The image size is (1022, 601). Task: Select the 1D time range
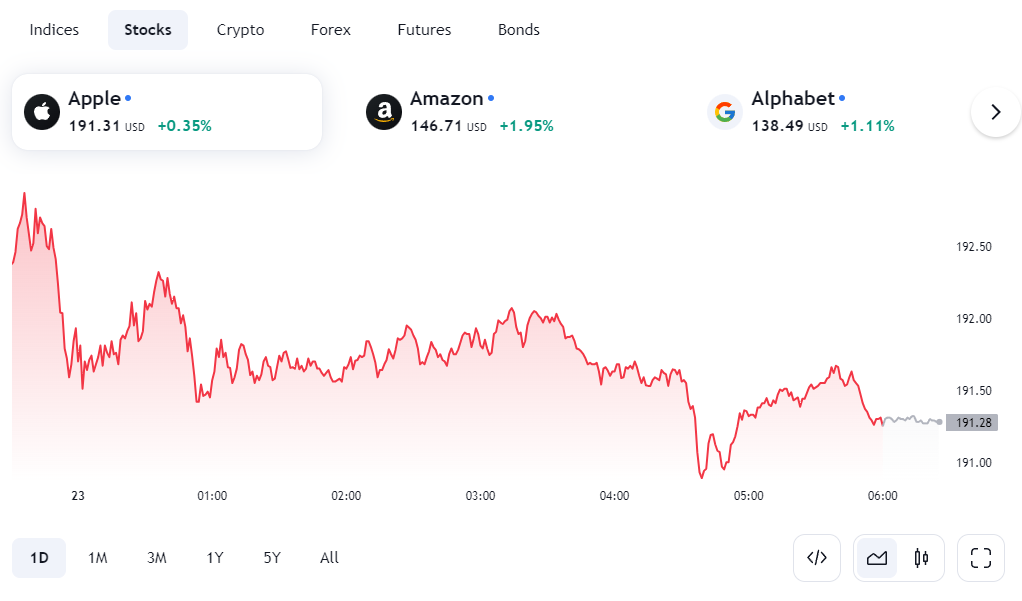pos(39,558)
